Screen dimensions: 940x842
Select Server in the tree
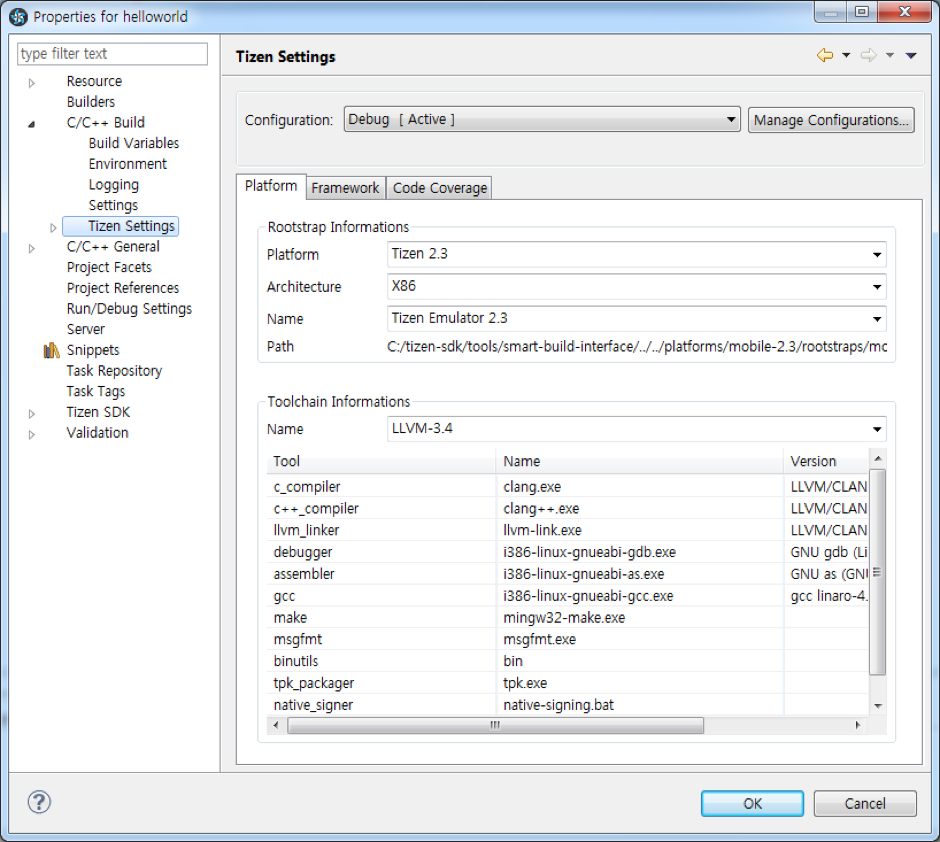pyautogui.click(x=86, y=329)
